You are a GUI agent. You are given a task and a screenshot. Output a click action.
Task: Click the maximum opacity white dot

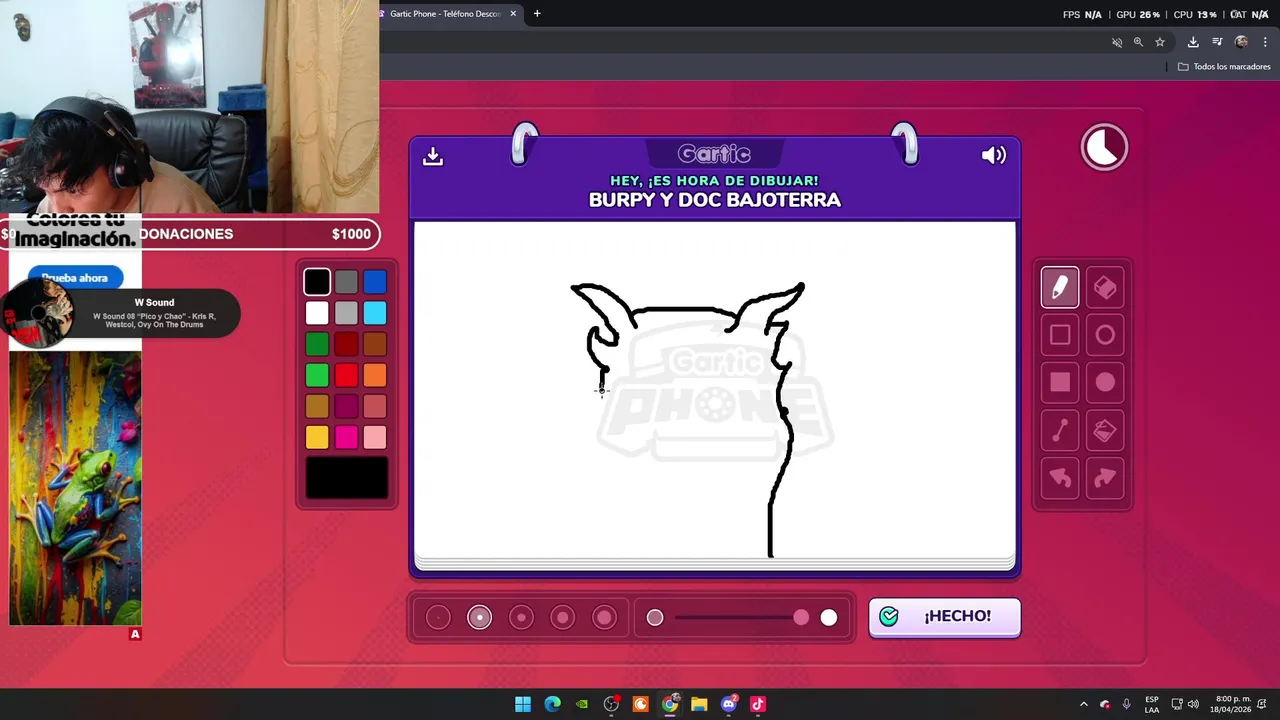pyautogui.click(x=829, y=618)
